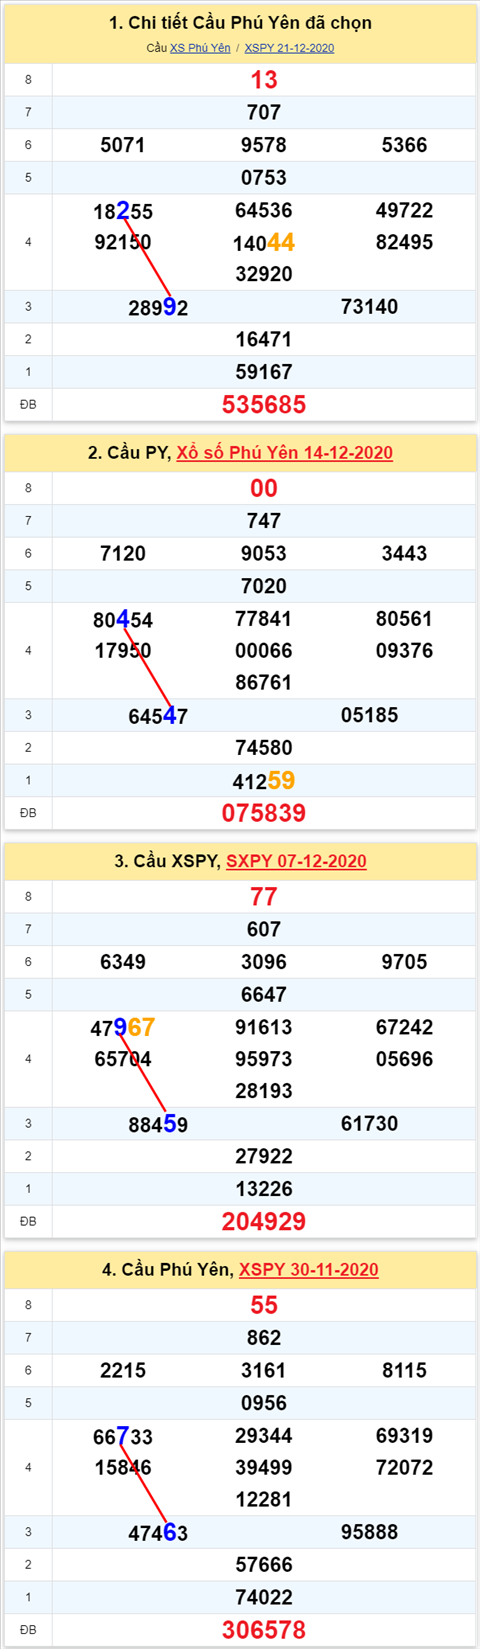Click the number 9578
Viewport: 480px width, 1649px height.
[x=264, y=145]
